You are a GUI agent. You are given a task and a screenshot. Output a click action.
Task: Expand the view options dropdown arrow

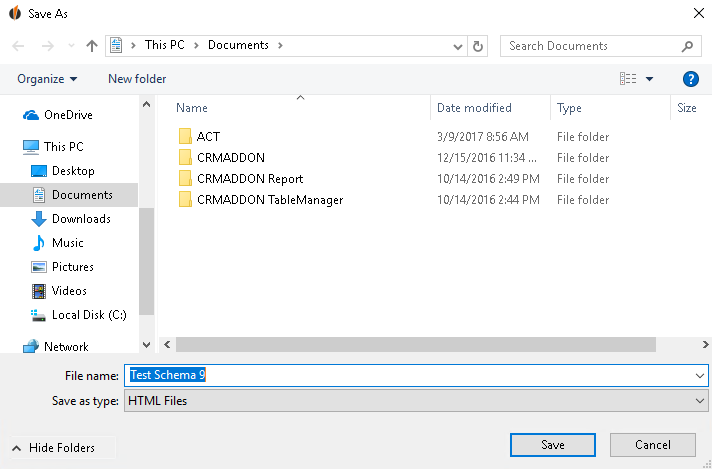pyautogui.click(x=649, y=79)
